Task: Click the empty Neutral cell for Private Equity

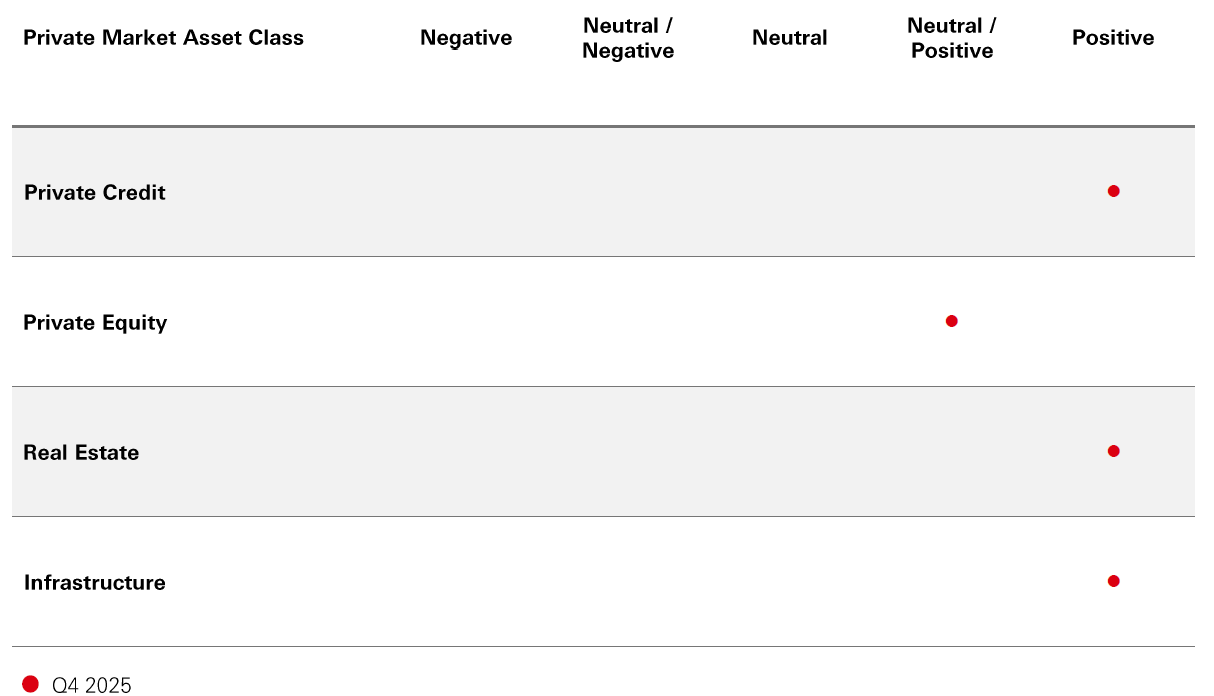Action: click(790, 321)
